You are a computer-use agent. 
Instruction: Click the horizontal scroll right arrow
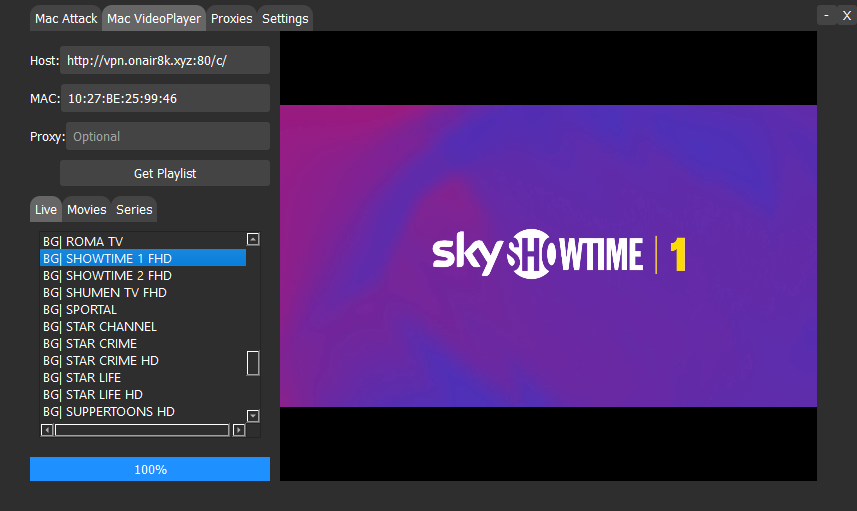(x=239, y=430)
